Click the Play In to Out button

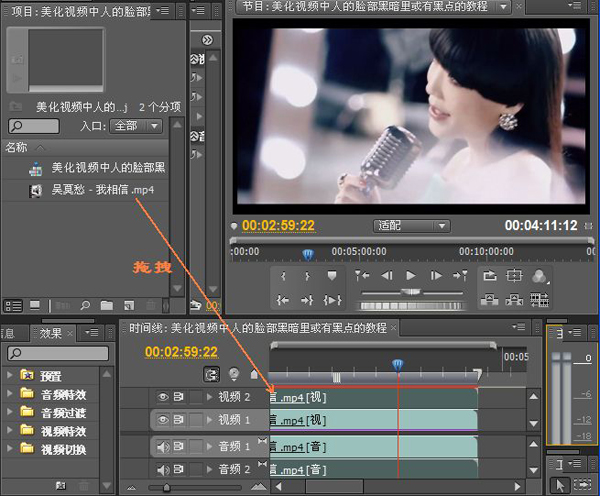click(x=332, y=300)
